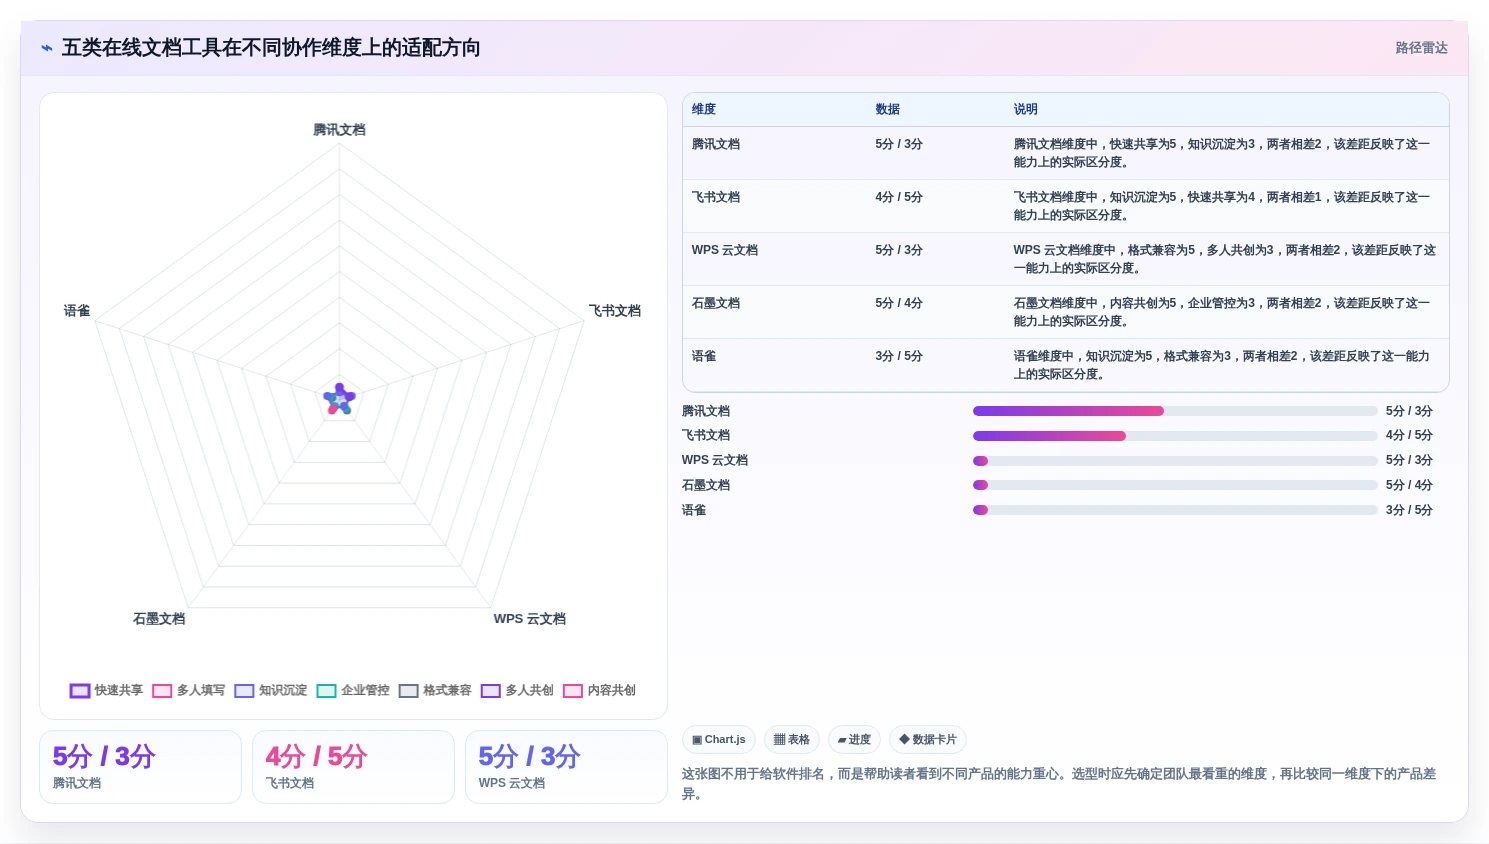This screenshot has height=844, width=1489.
Task: Click the 维度 column header
Action: [x=704, y=110]
